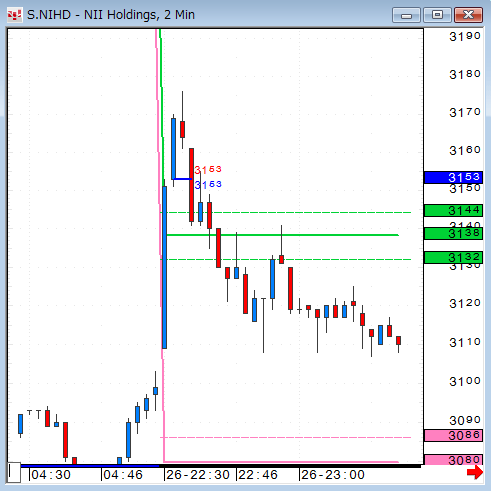Click the dashed pink 3086 line
Image resolution: width=491 pixels, height=491 pixels.
tap(285, 437)
